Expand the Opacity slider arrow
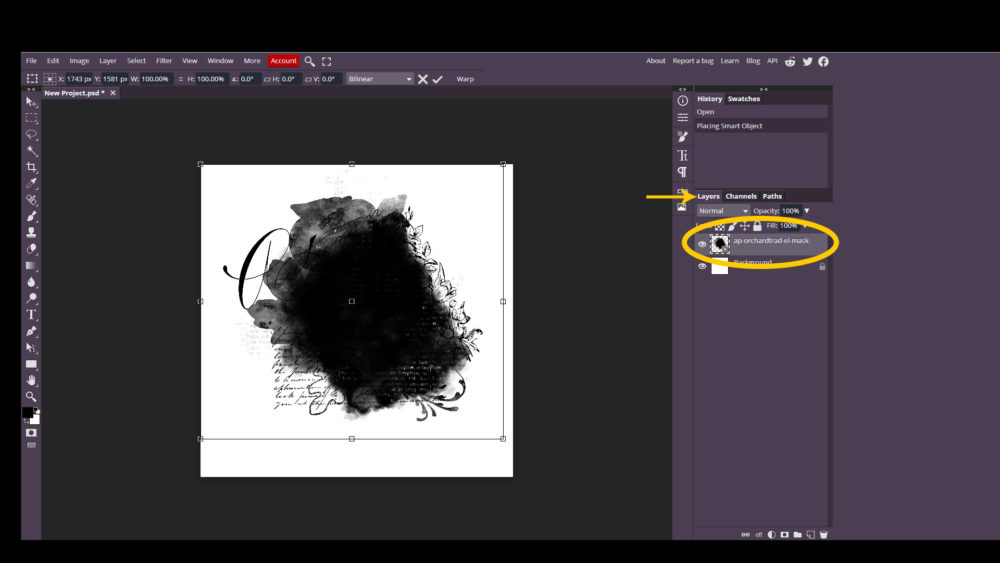This screenshot has width=1000, height=563. click(x=807, y=211)
